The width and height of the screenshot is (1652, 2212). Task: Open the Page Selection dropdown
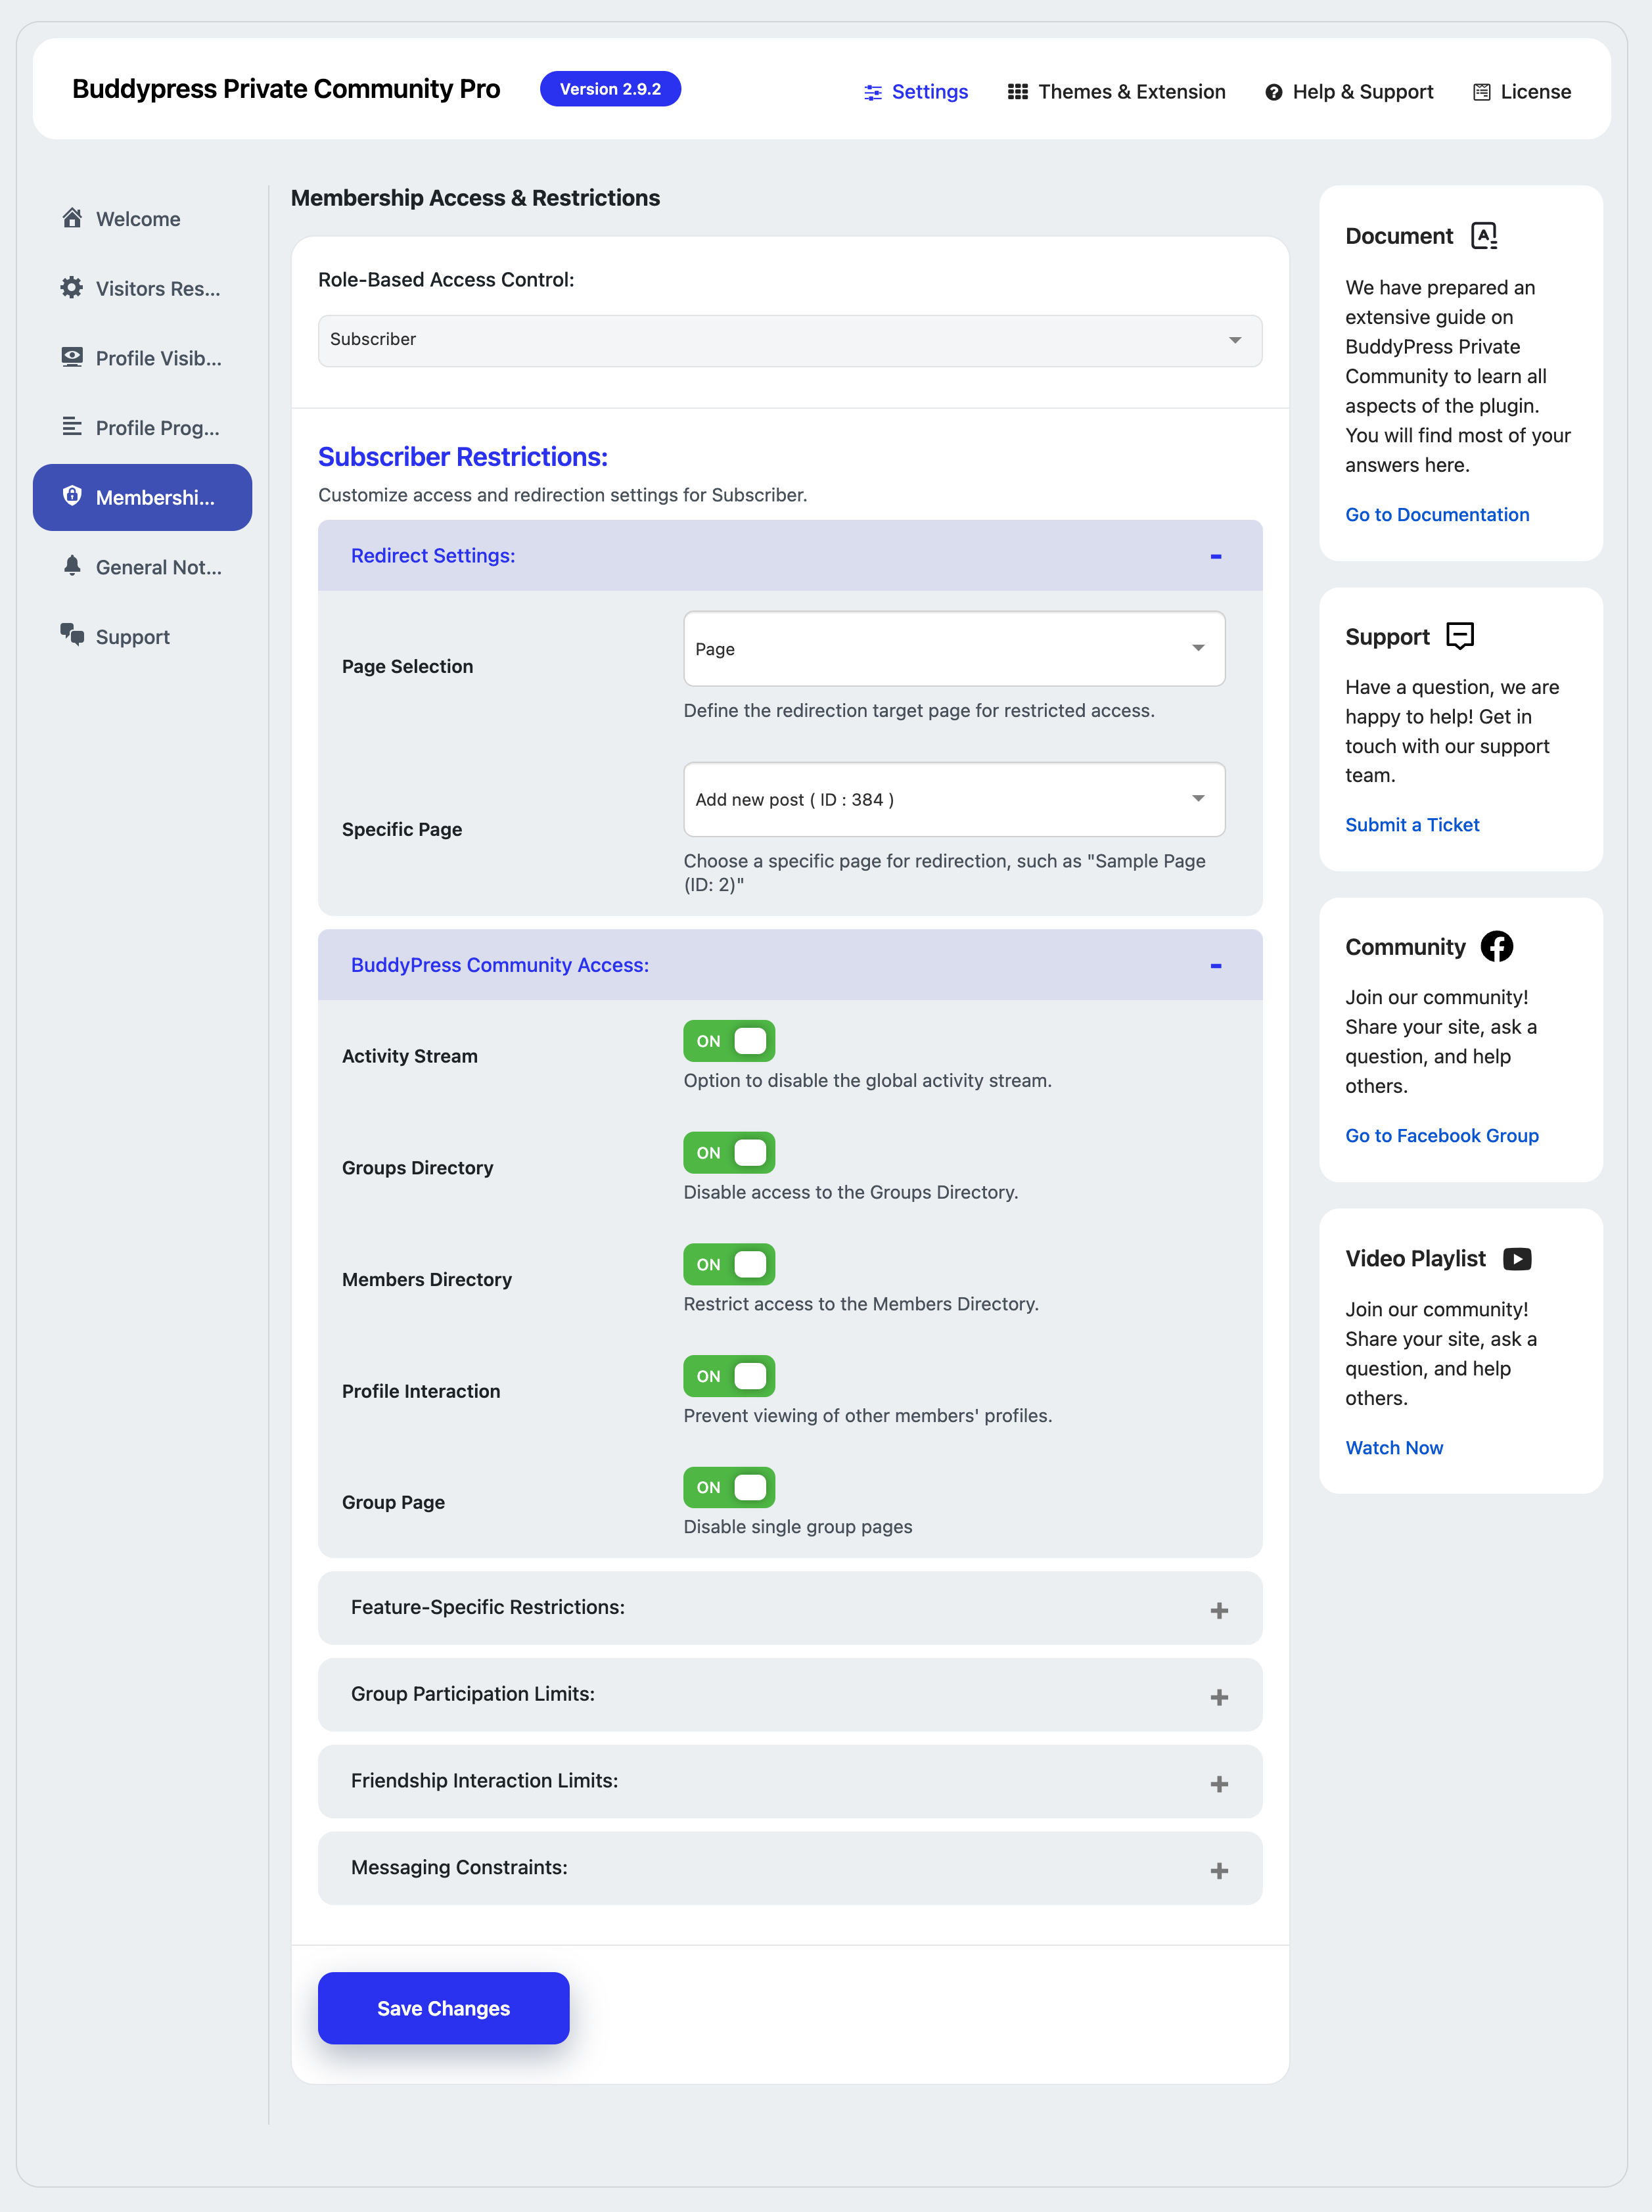(954, 648)
